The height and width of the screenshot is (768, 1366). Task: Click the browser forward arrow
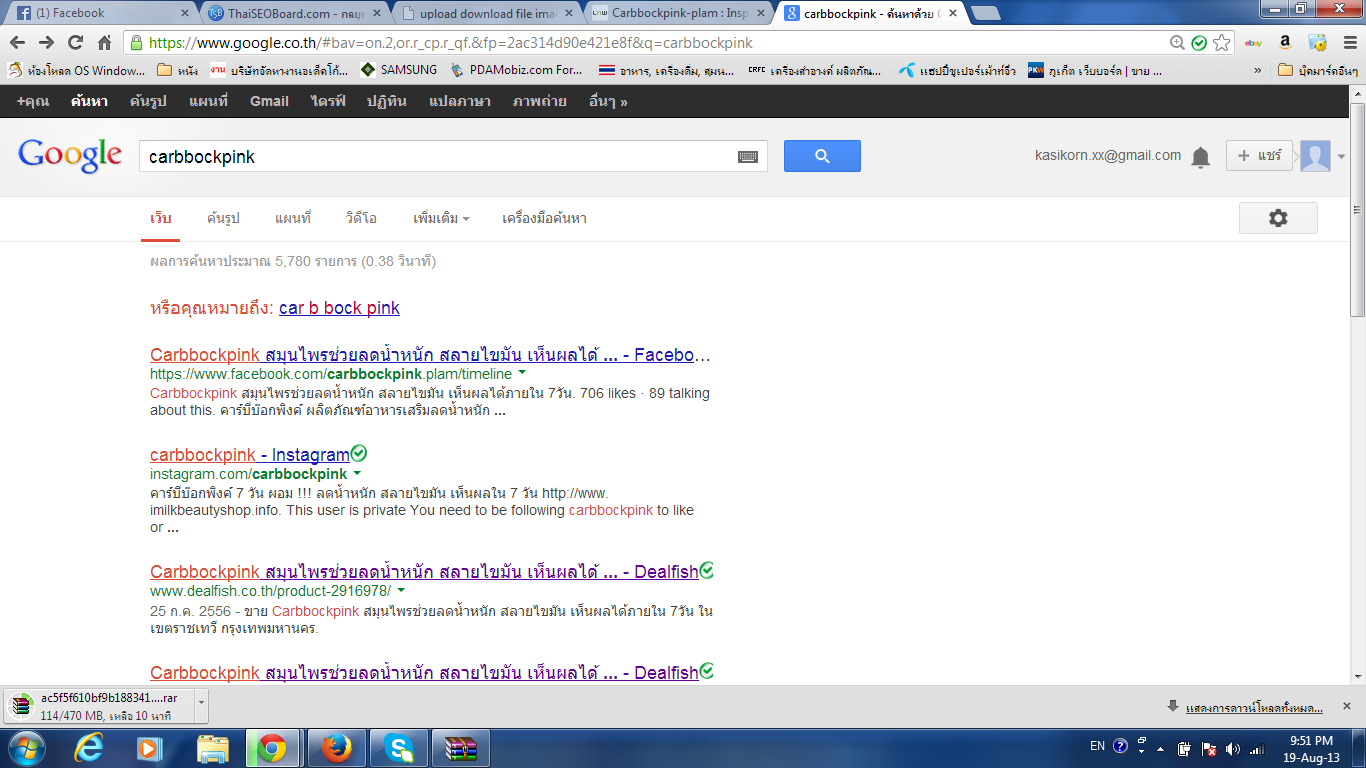[x=46, y=43]
